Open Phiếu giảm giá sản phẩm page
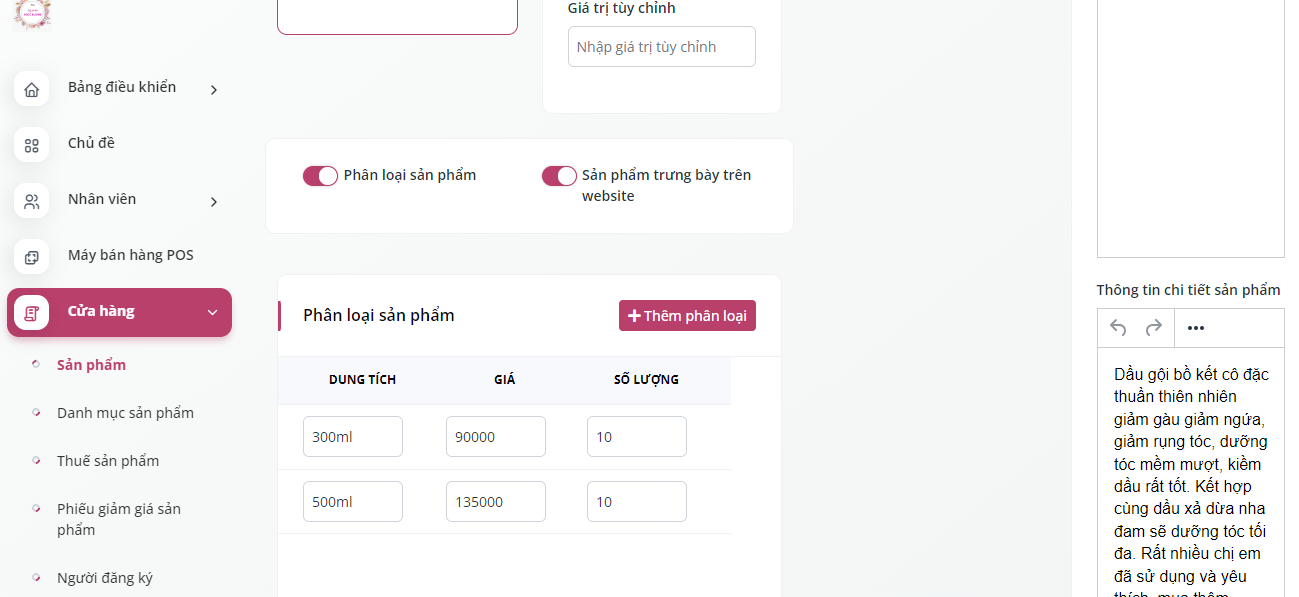Screen dimensions: 1299x597 (119, 519)
